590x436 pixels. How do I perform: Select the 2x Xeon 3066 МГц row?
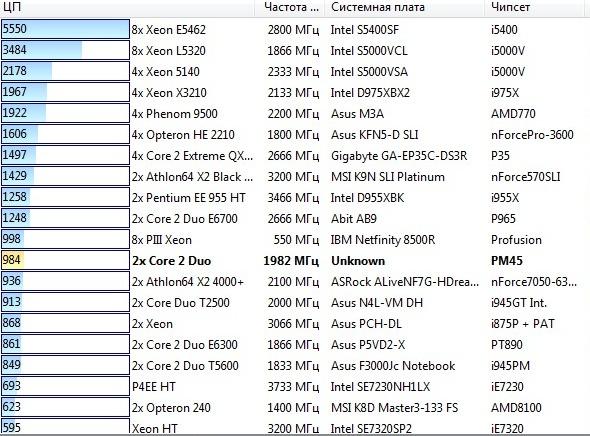pos(295,324)
